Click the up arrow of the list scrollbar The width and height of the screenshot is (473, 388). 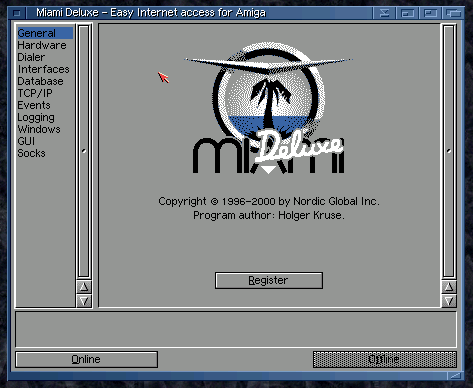coord(84,287)
